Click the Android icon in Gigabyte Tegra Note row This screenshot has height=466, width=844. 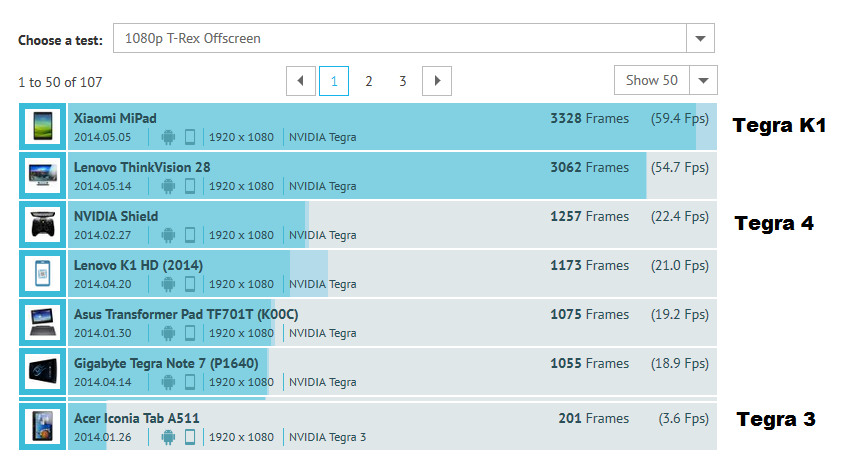[168, 382]
